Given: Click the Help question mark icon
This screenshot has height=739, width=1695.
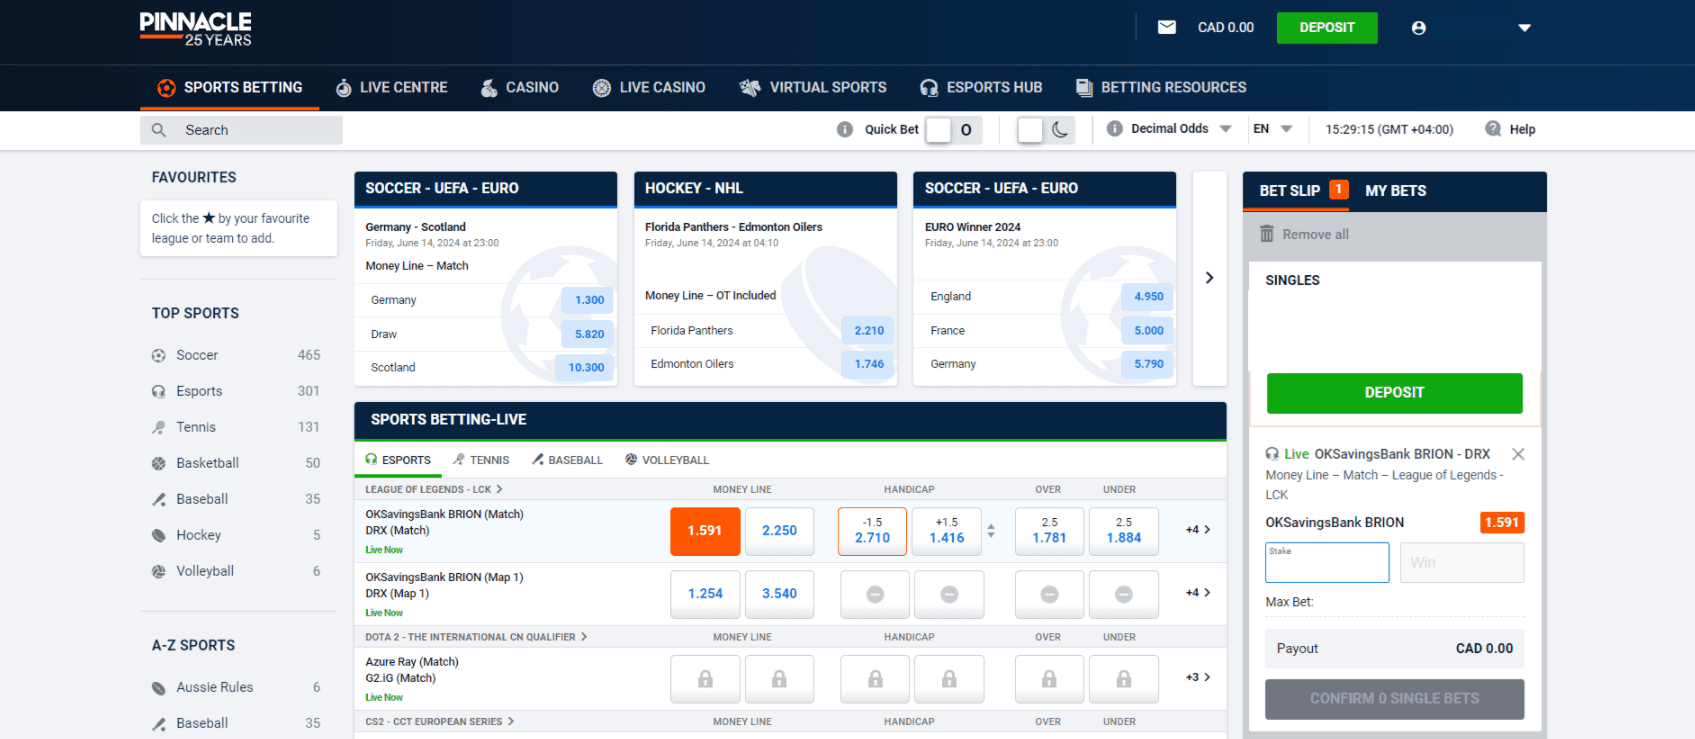Looking at the screenshot, I should tap(1493, 129).
